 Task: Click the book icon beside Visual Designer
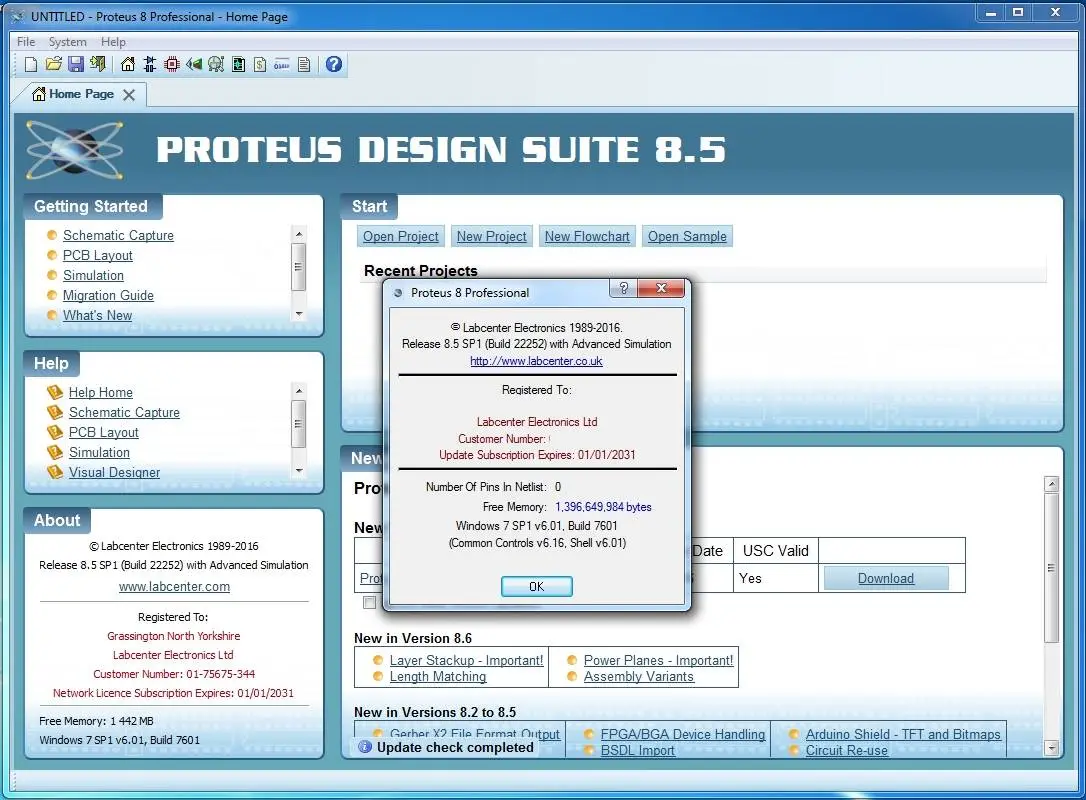point(55,472)
